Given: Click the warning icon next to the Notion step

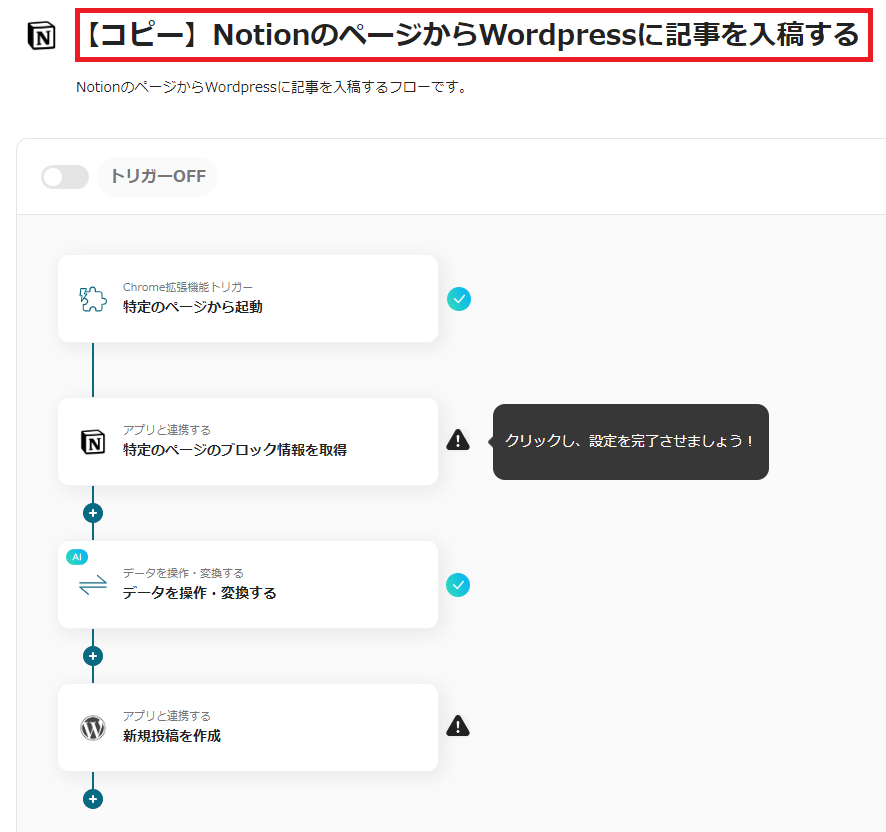Looking at the screenshot, I should 458,439.
